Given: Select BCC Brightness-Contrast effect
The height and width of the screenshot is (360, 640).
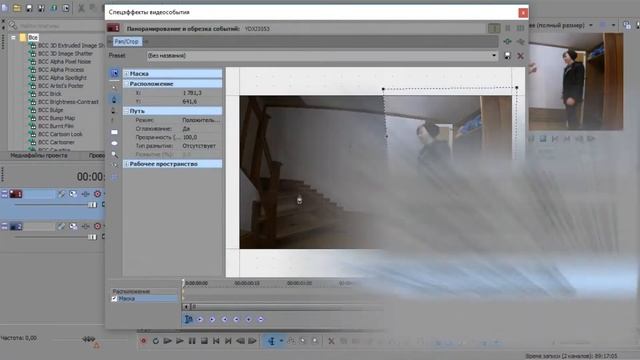Looking at the screenshot, I should pyautogui.click(x=68, y=102).
